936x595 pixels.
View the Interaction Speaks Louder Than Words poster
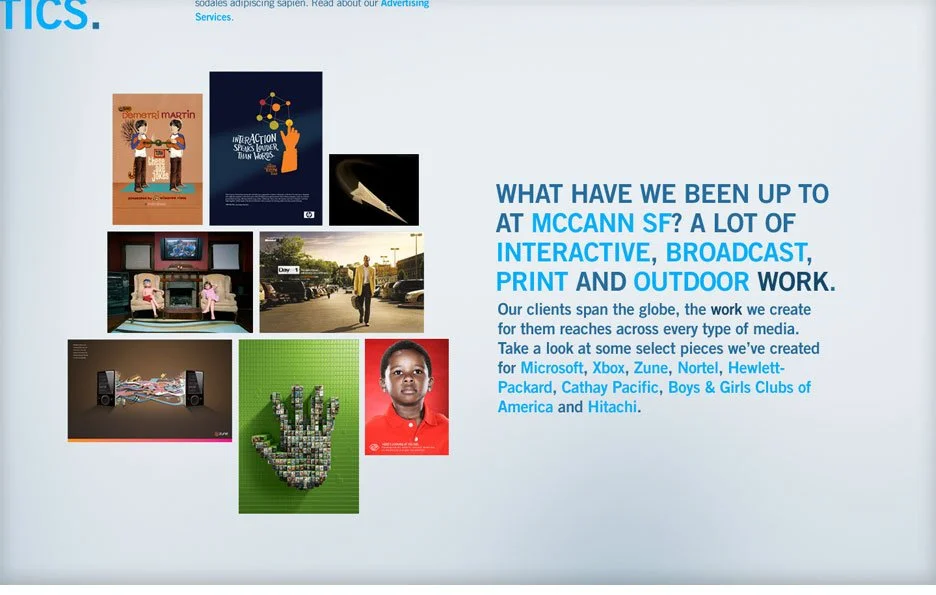pos(266,148)
